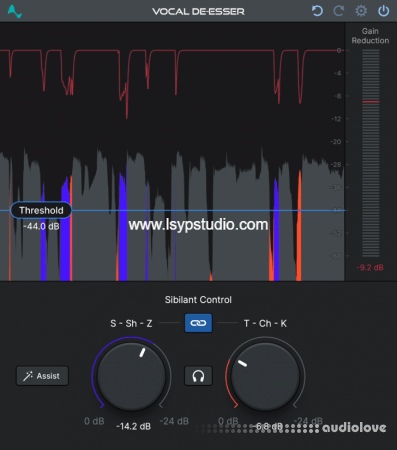The image size is (397, 450).
Task: Click the Gain Reduction label
Action: pyautogui.click(x=370, y=36)
